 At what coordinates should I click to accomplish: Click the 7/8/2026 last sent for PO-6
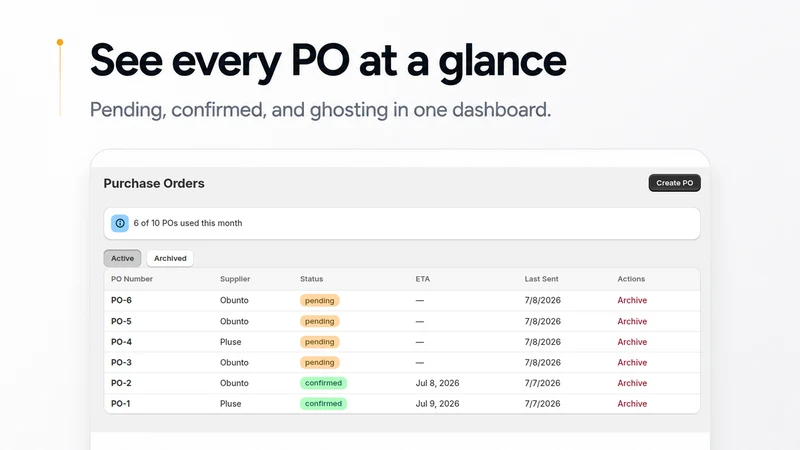[542, 301]
